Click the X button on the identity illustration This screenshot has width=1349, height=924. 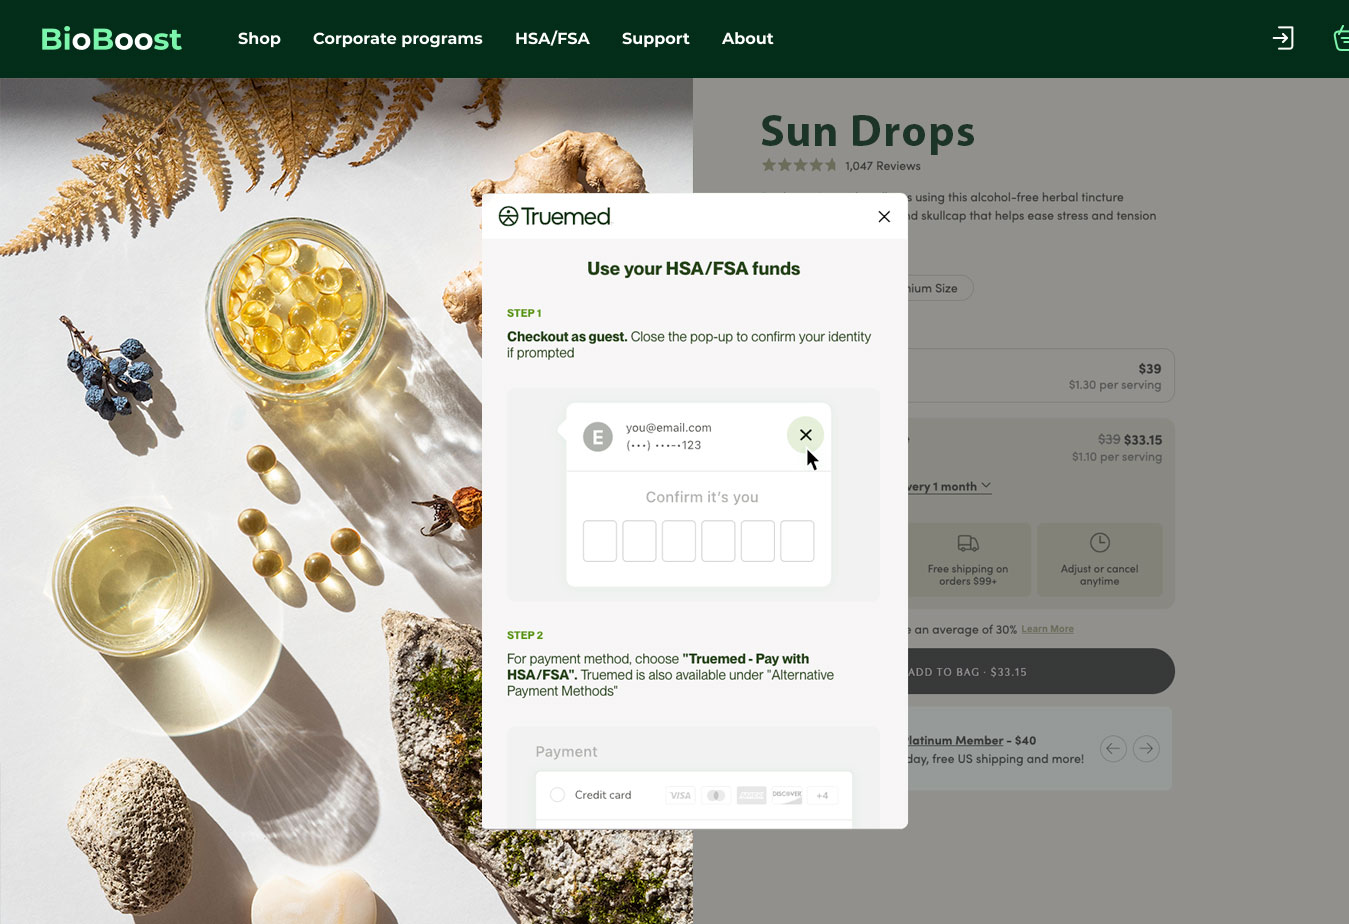coord(805,435)
